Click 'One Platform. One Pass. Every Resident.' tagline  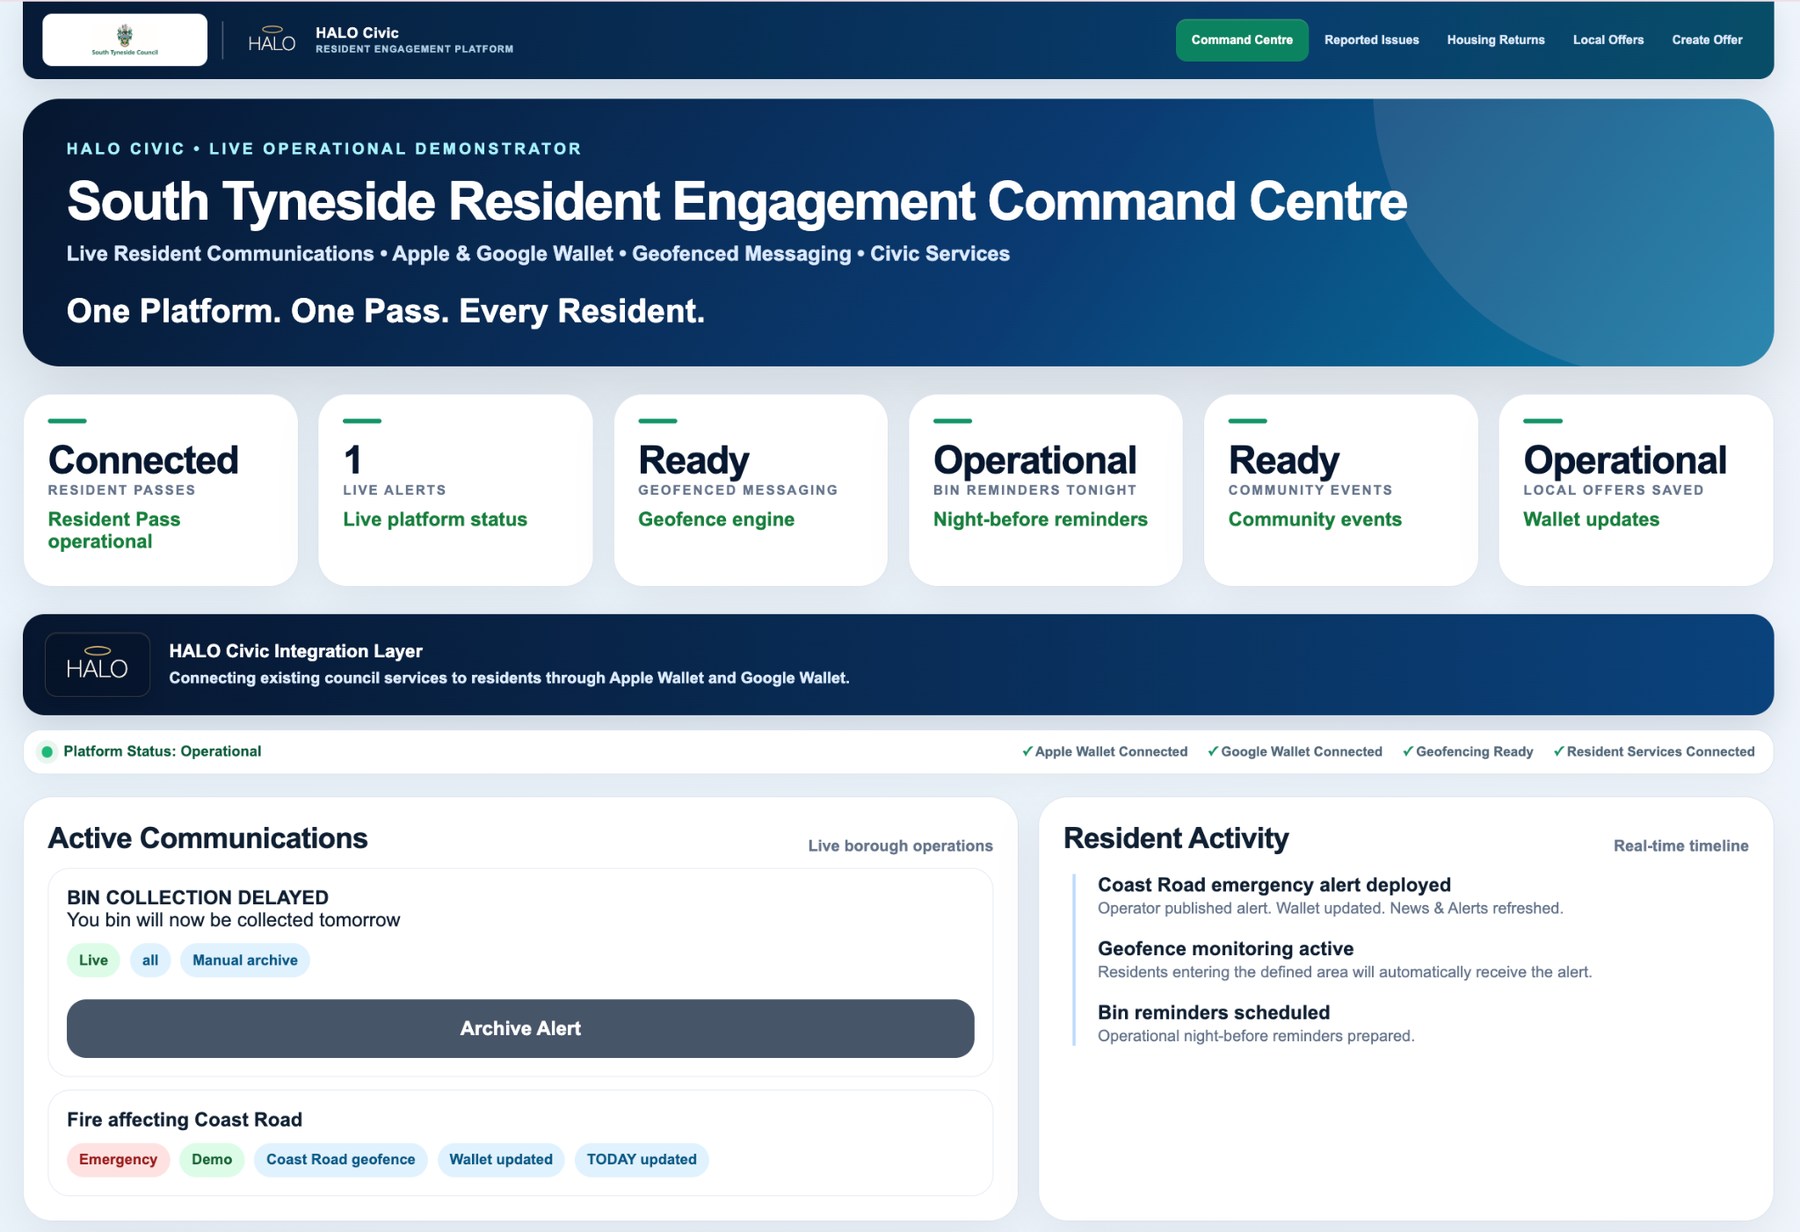click(x=386, y=311)
